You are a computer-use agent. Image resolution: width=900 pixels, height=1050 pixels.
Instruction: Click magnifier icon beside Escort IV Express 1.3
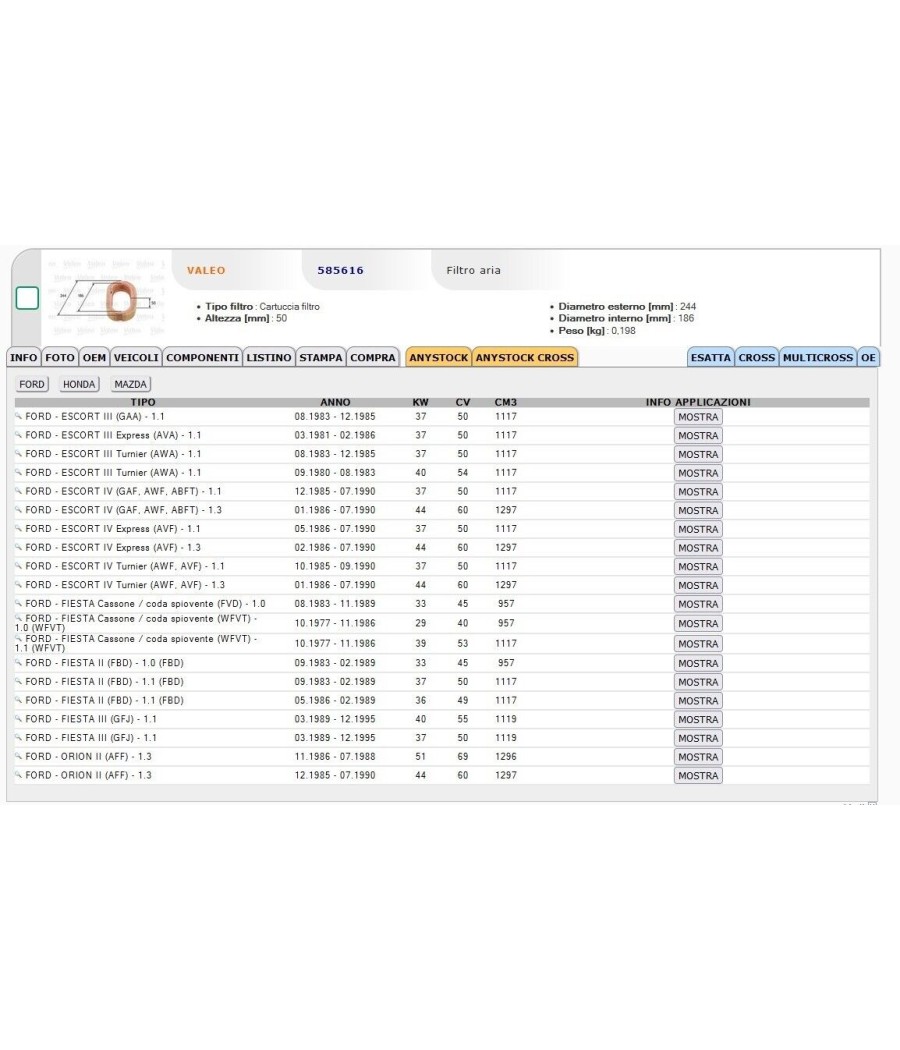(x=19, y=547)
